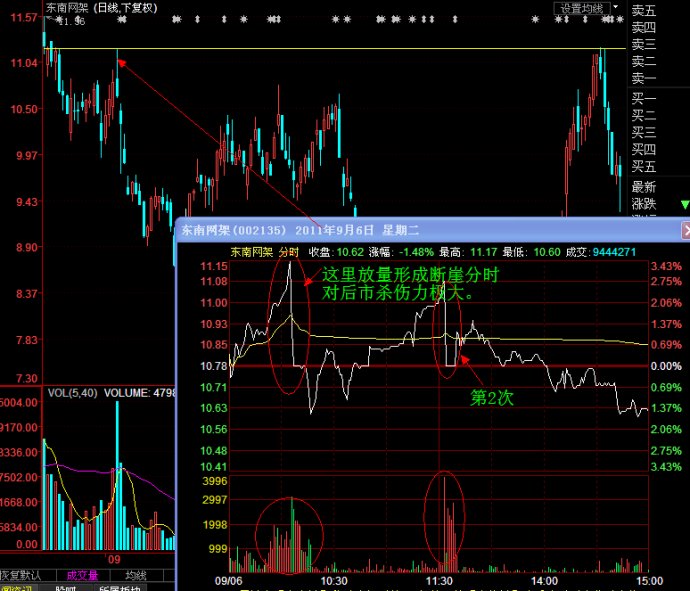
Task: Click the 涨跌 change label
Action: 644,204
